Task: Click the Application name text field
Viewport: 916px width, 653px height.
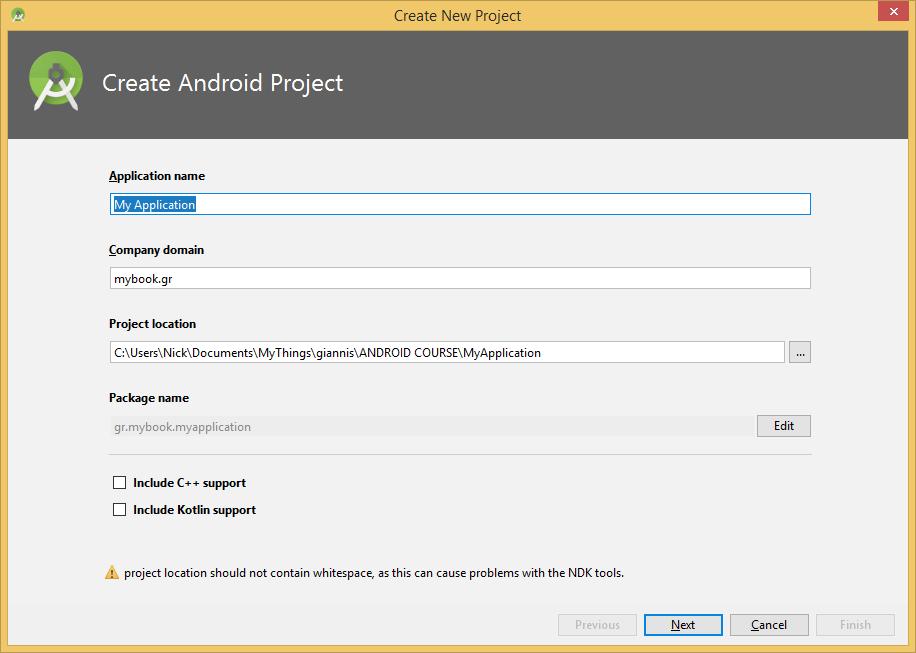Action: coord(460,204)
